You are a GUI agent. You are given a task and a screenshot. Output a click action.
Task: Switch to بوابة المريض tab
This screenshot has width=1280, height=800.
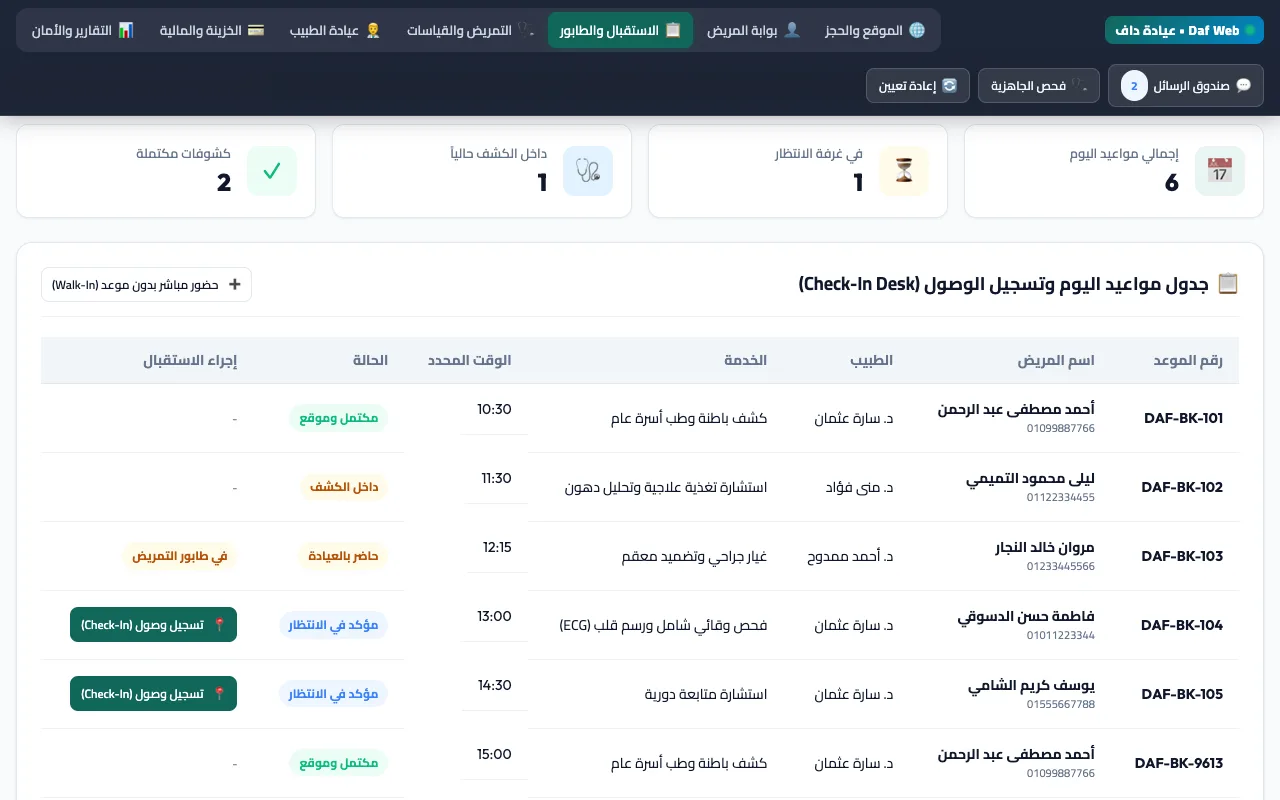coord(753,30)
